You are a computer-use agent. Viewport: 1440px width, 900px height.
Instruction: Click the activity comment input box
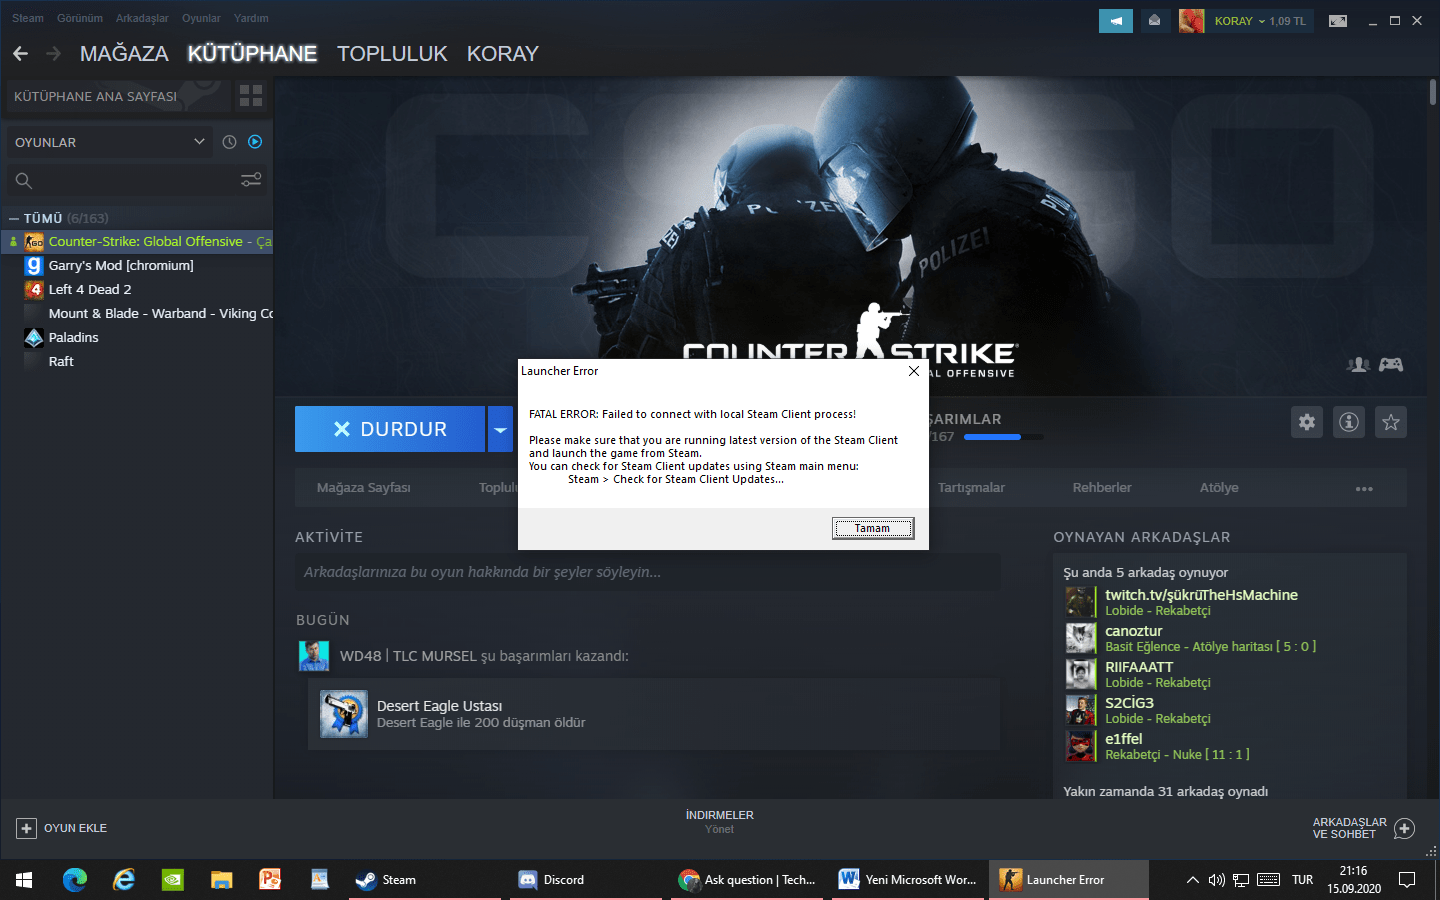(x=648, y=572)
